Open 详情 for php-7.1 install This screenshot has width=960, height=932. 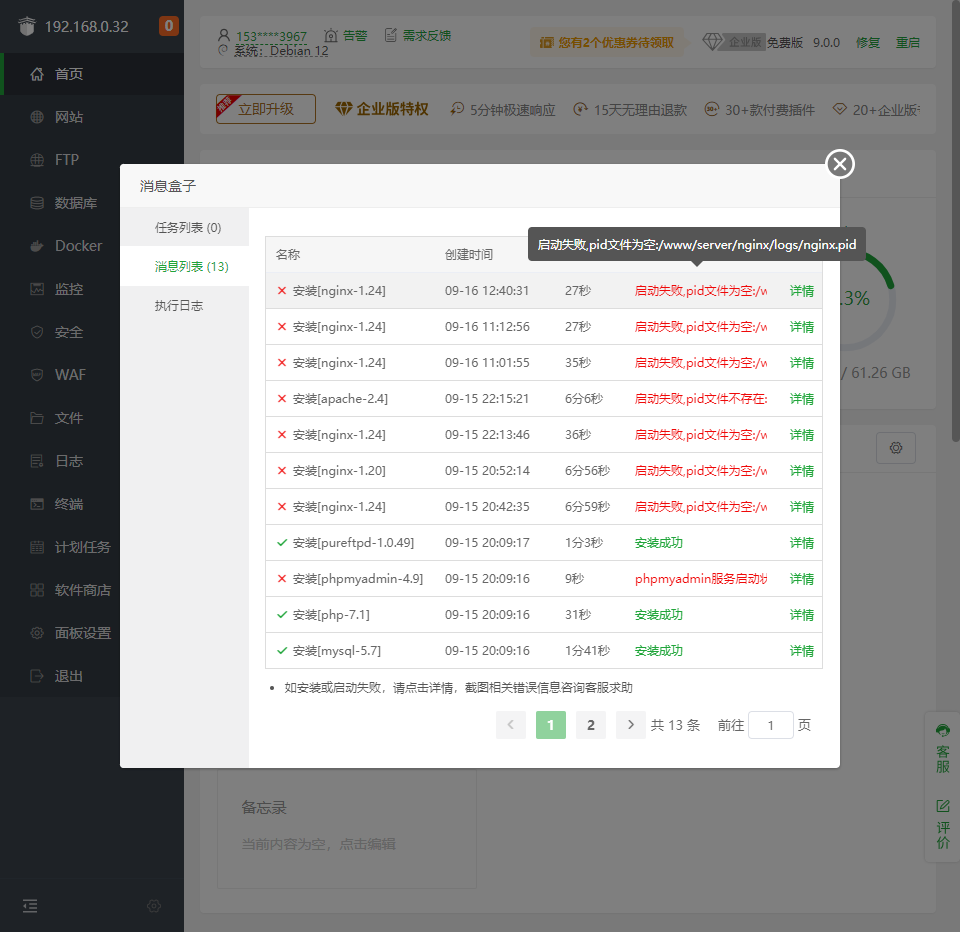pos(801,615)
